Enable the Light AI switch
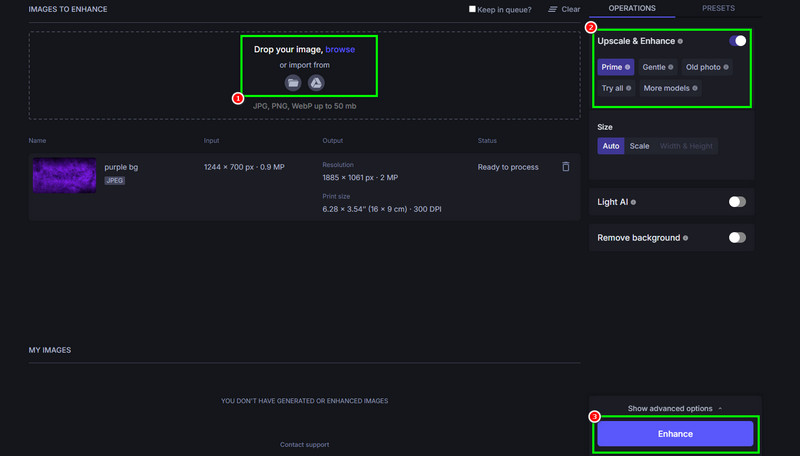 tap(737, 201)
